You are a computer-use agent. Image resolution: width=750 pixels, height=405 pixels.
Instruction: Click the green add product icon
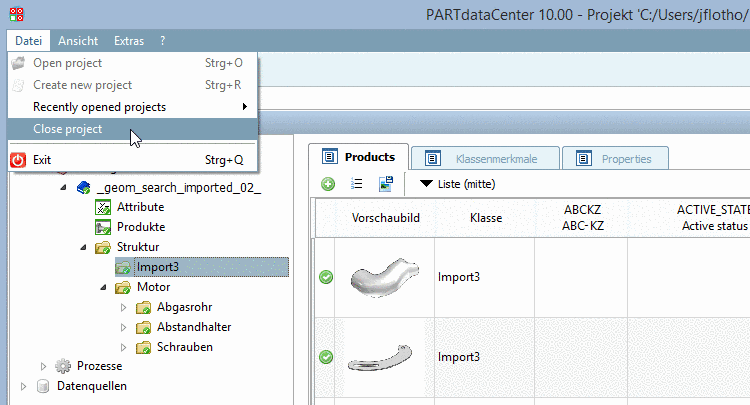click(x=328, y=184)
